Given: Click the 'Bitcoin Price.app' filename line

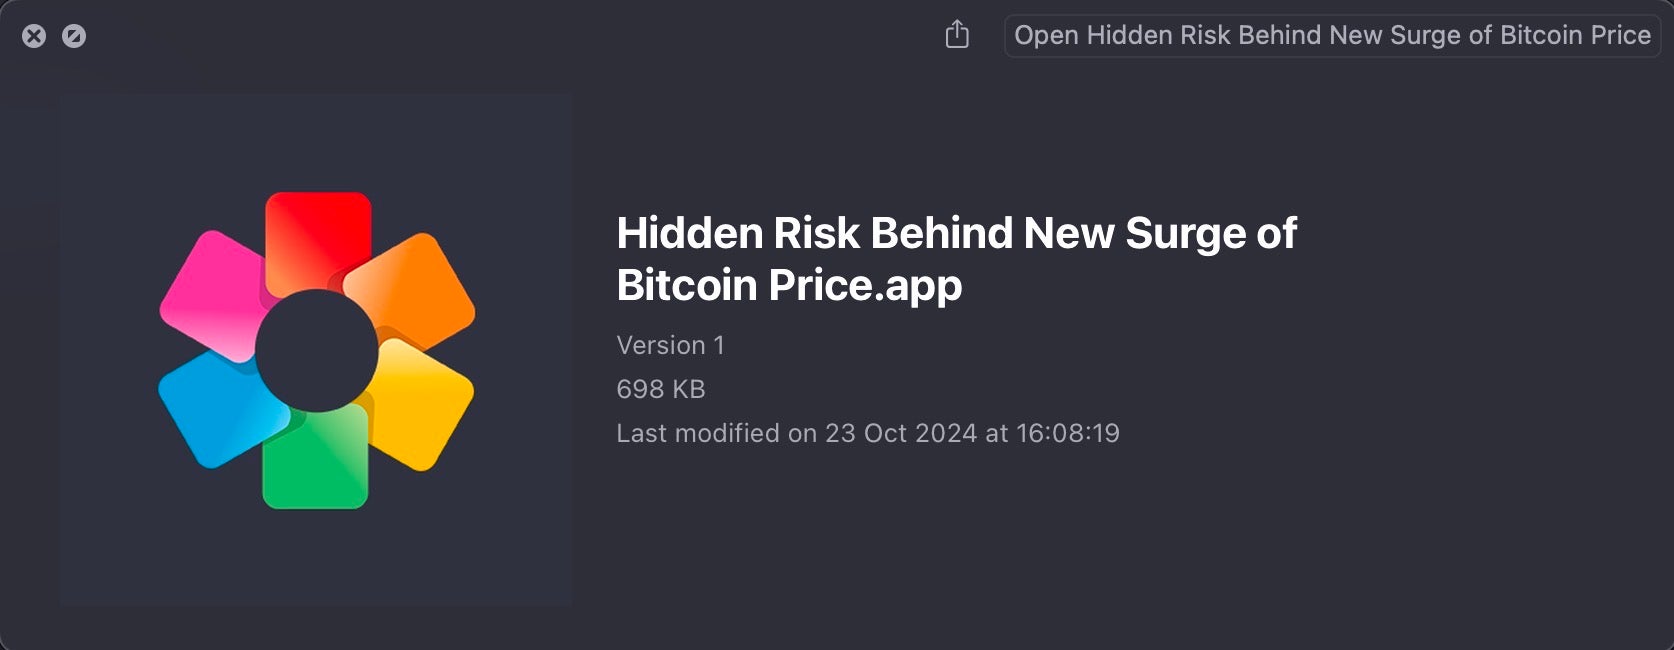Looking at the screenshot, I should [789, 286].
